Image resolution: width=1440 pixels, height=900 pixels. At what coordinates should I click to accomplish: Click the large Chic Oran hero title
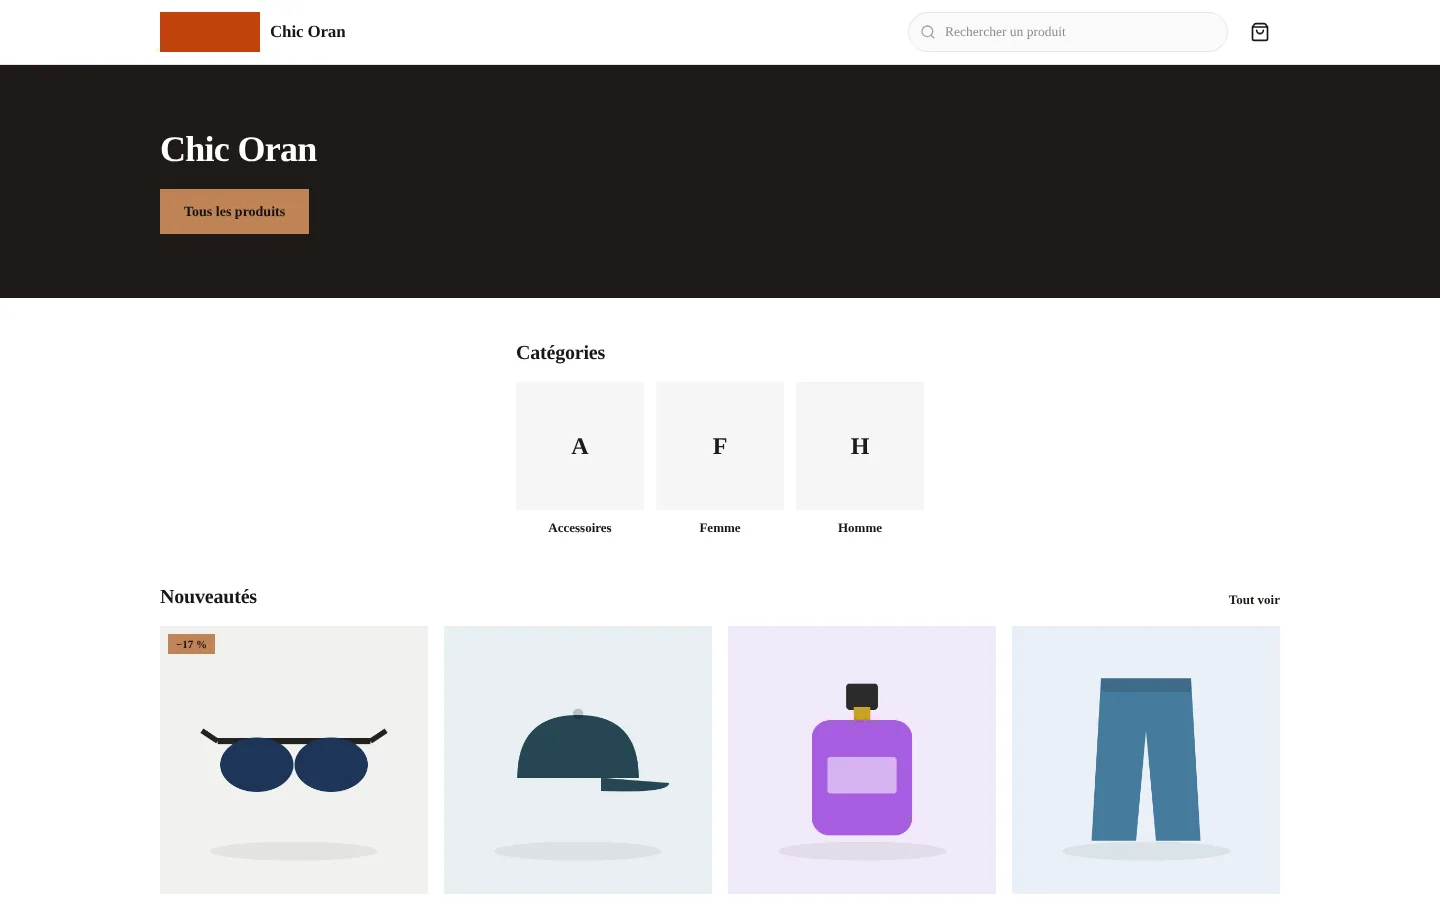[238, 149]
